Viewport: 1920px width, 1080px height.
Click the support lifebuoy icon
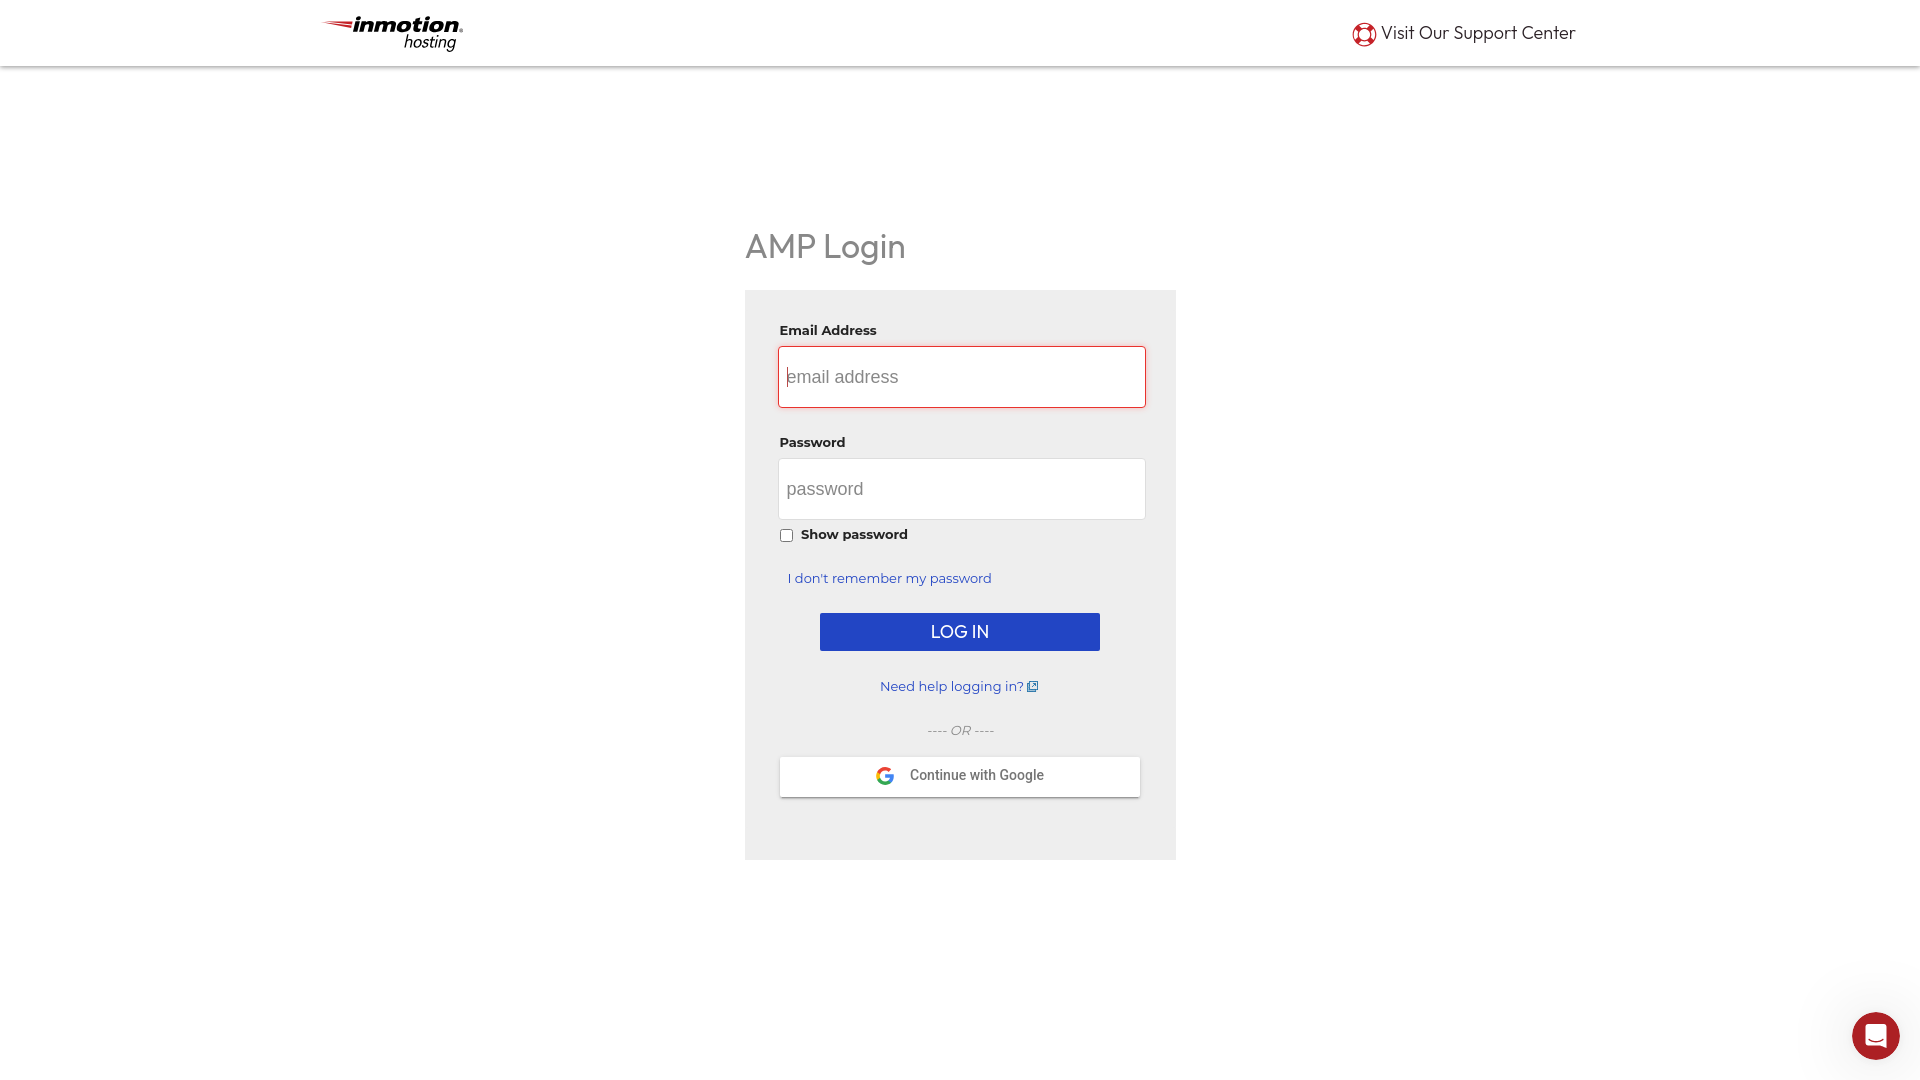coord(1364,34)
